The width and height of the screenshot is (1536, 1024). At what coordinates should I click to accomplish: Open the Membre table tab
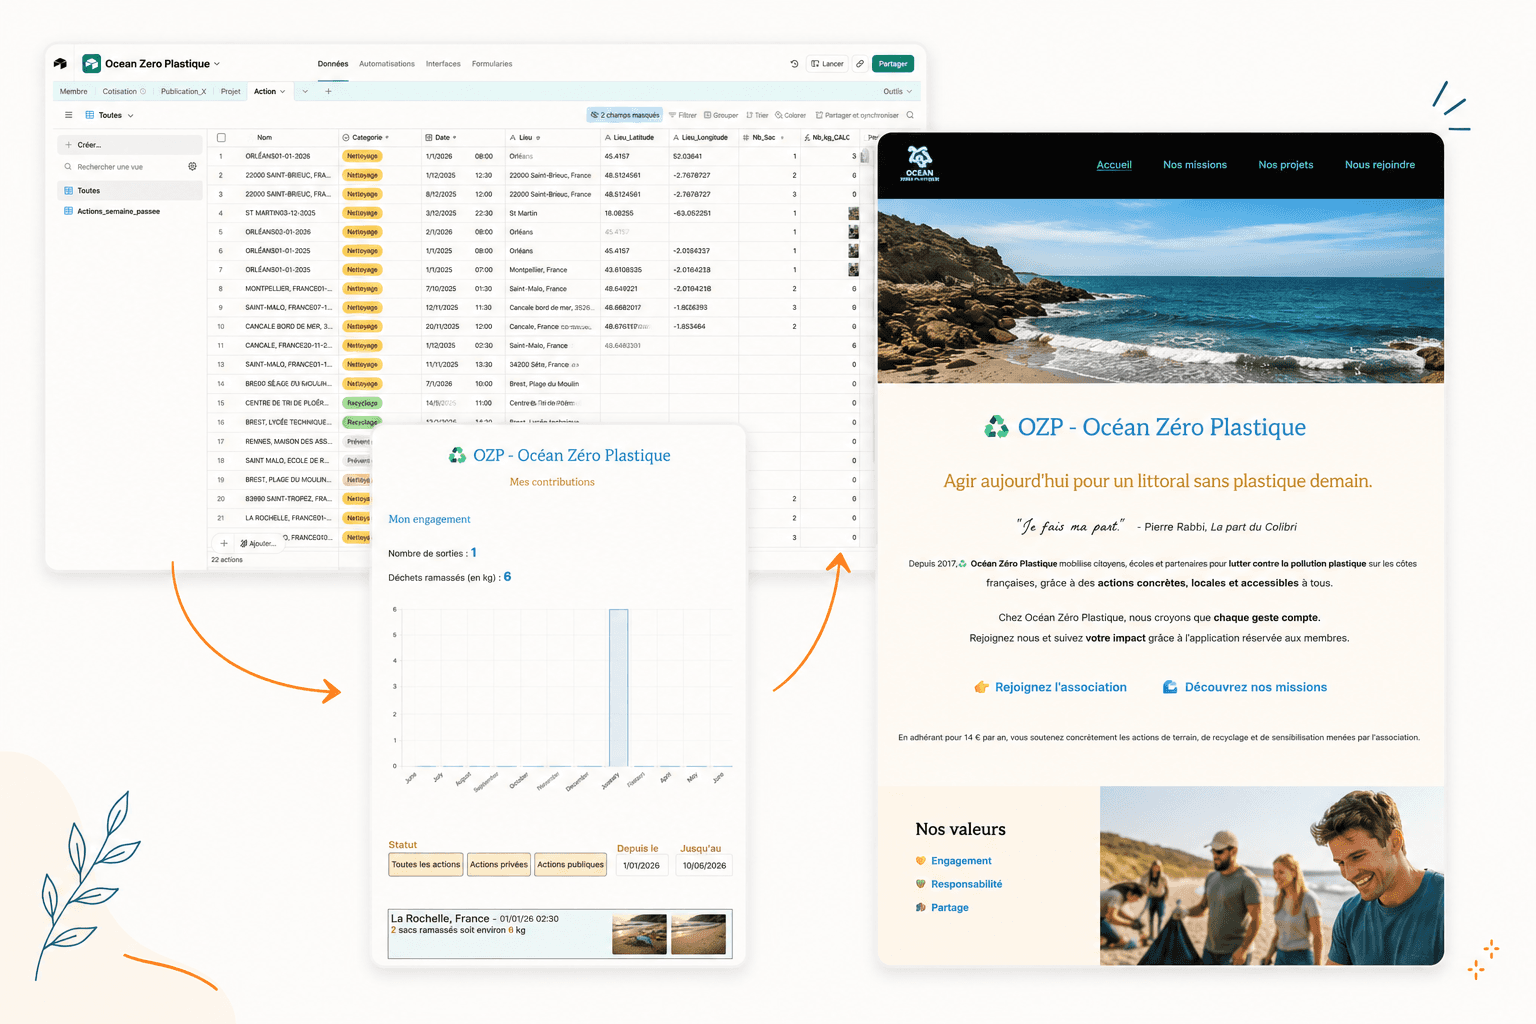coord(74,91)
